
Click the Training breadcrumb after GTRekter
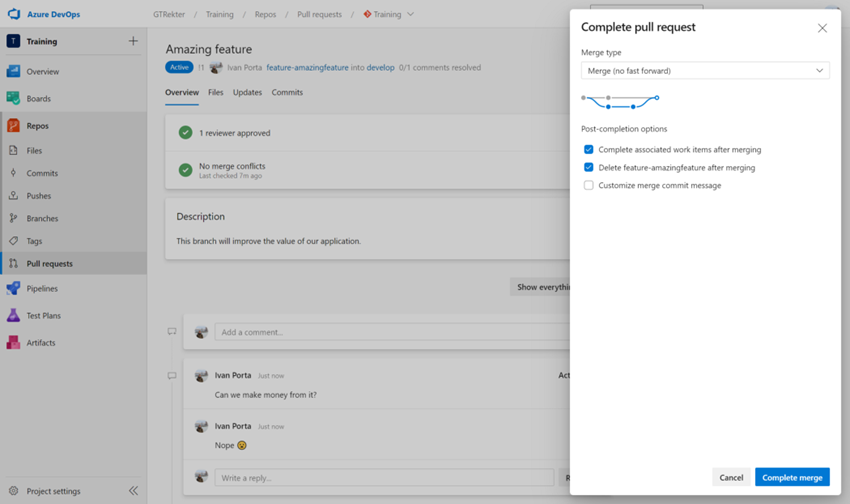(x=220, y=15)
